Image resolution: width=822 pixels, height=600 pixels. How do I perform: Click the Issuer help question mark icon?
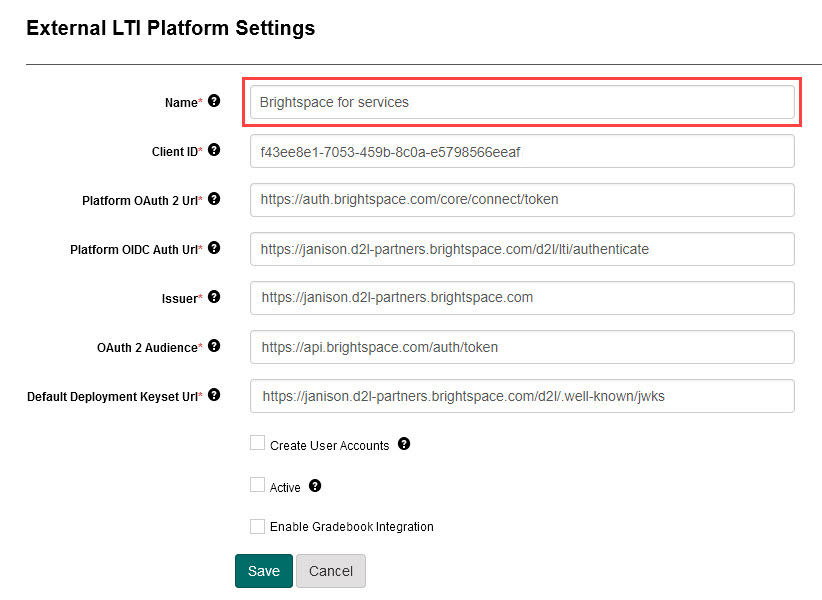(214, 297)
